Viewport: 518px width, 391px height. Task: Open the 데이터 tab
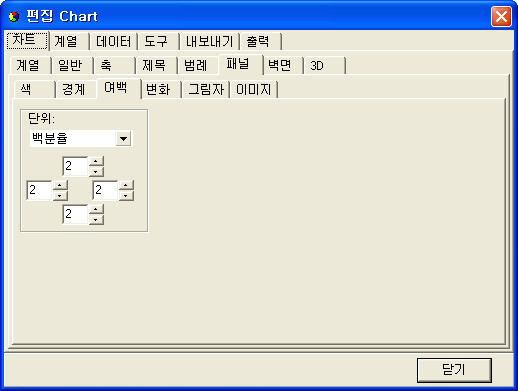tap(114, 42)
